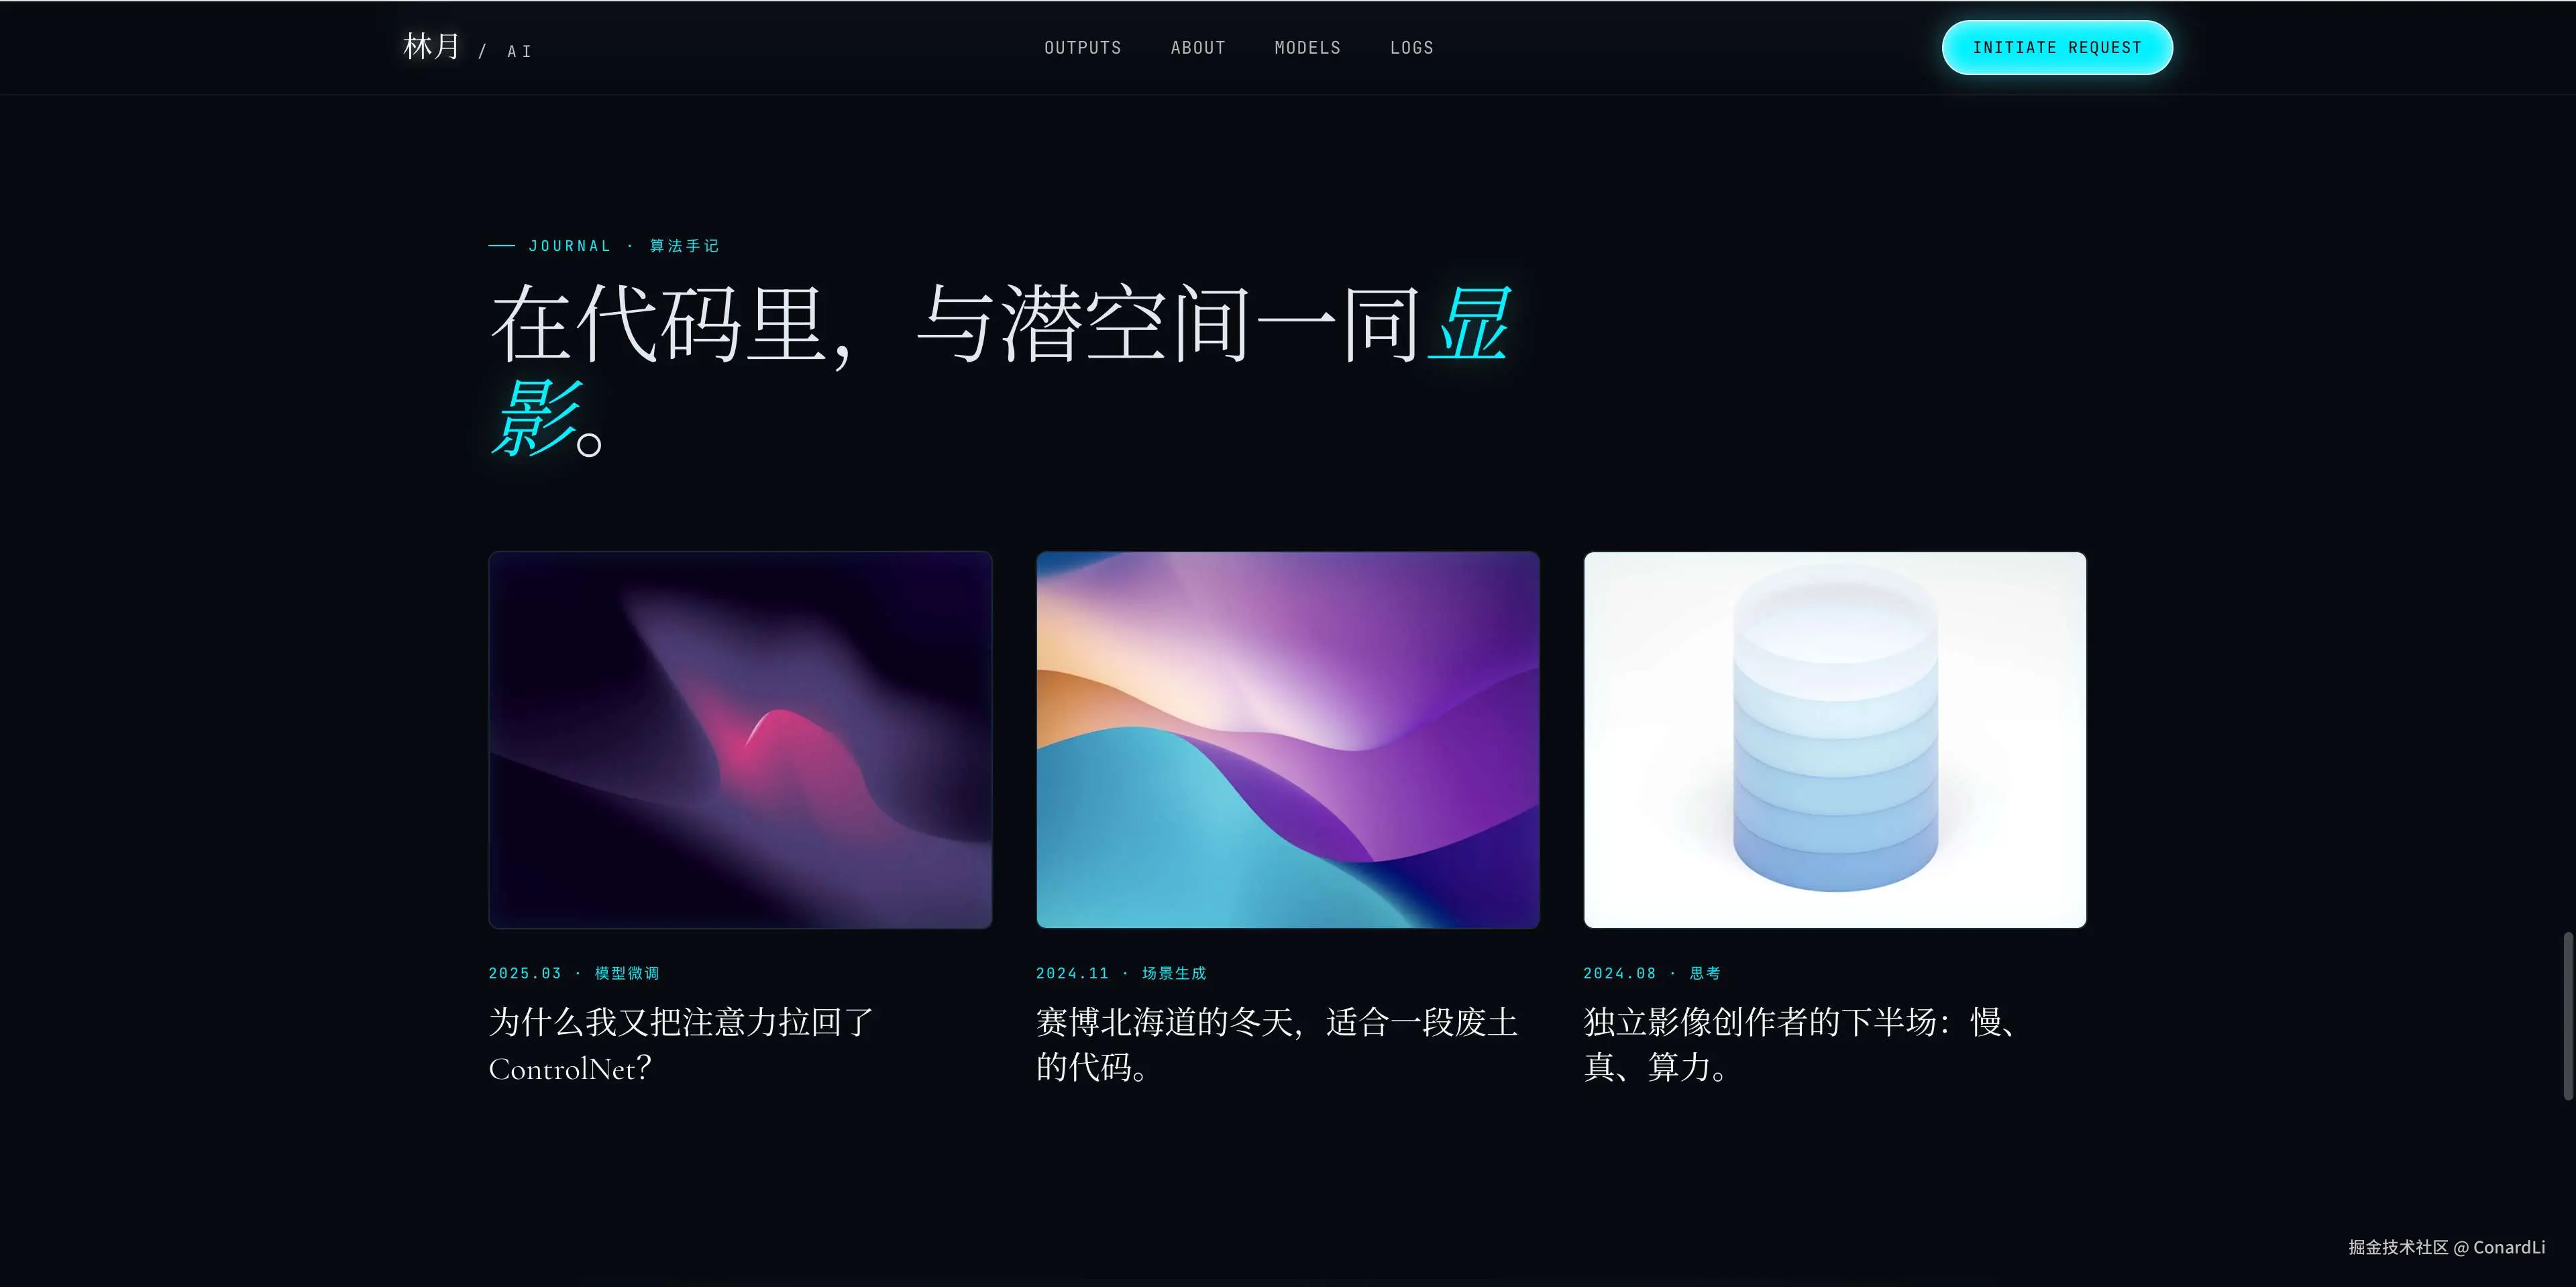Select MODELS in the top navigation

pyautogui.click(x=1307, y=48)
